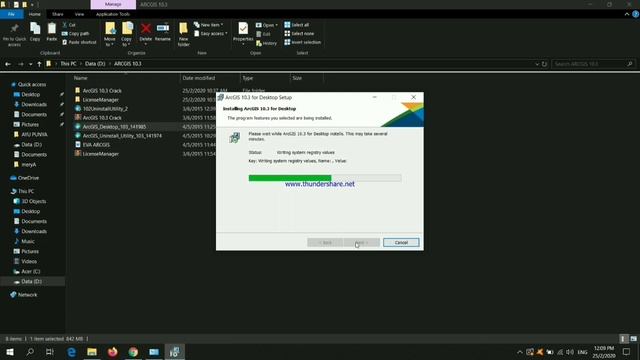Click Select all in ribbon

pyautogui.click(x=297, y=25)
